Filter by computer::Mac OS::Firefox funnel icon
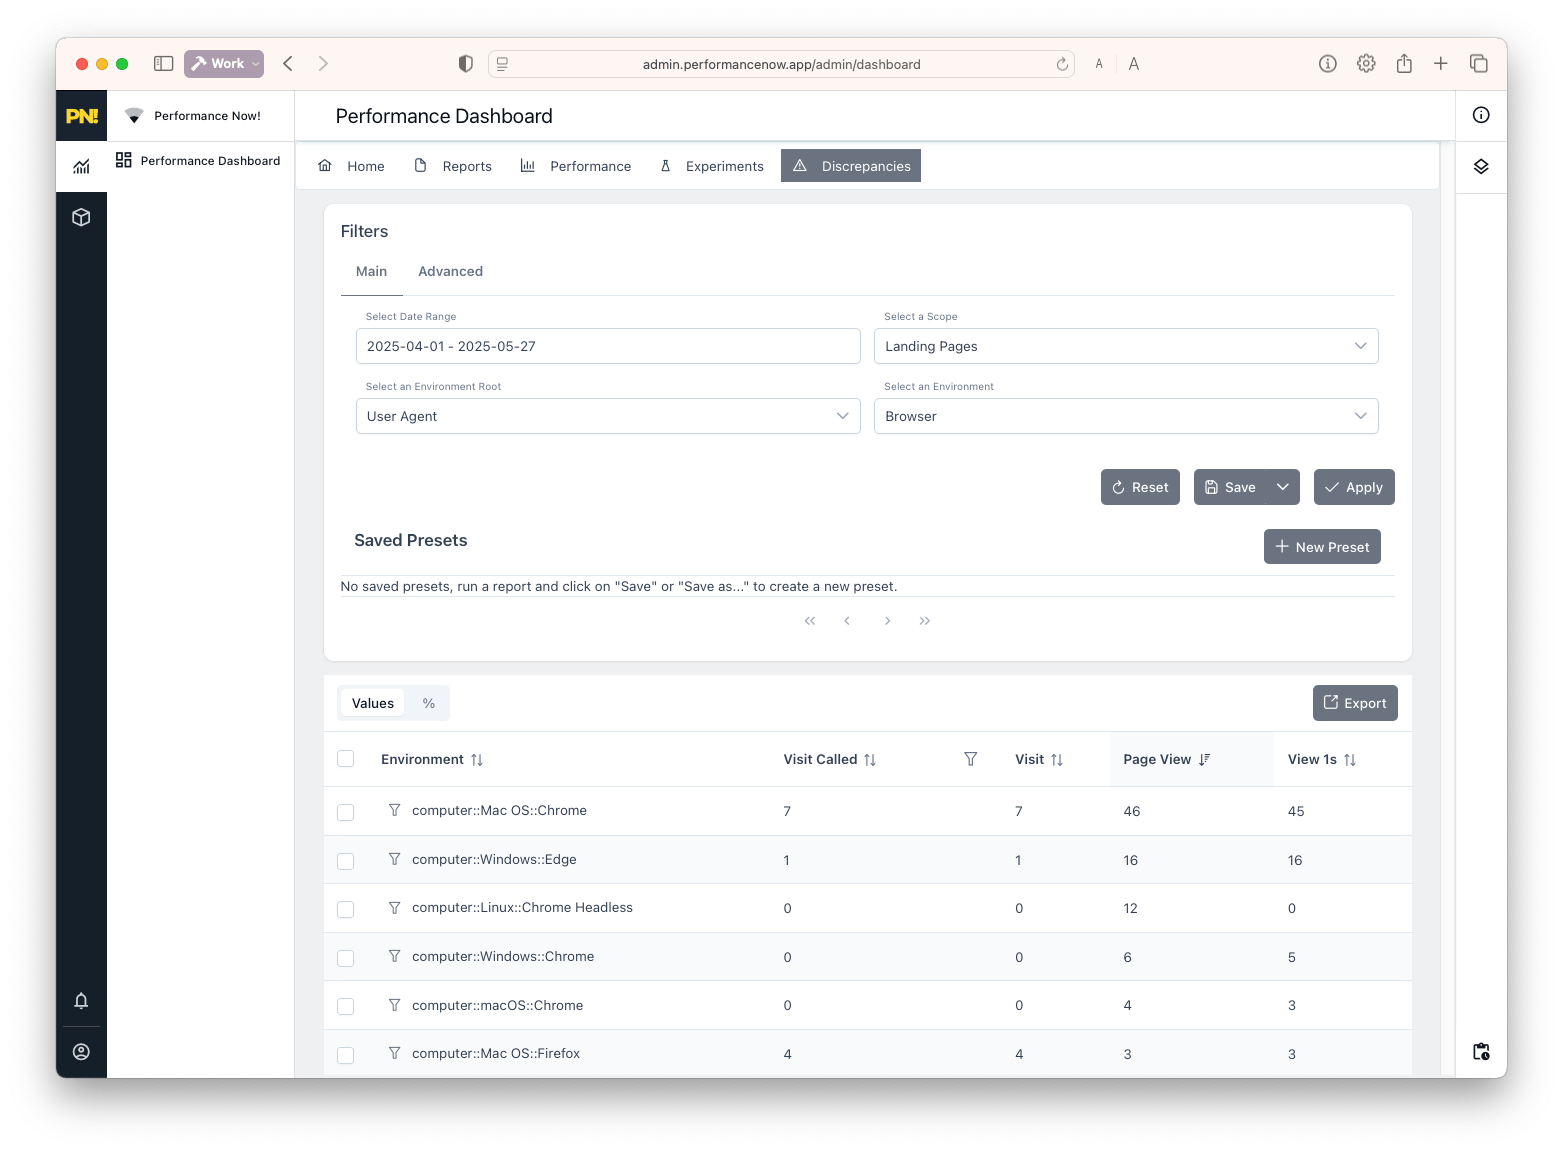Viewport: 1563px width, 1152px height. 394,1053
